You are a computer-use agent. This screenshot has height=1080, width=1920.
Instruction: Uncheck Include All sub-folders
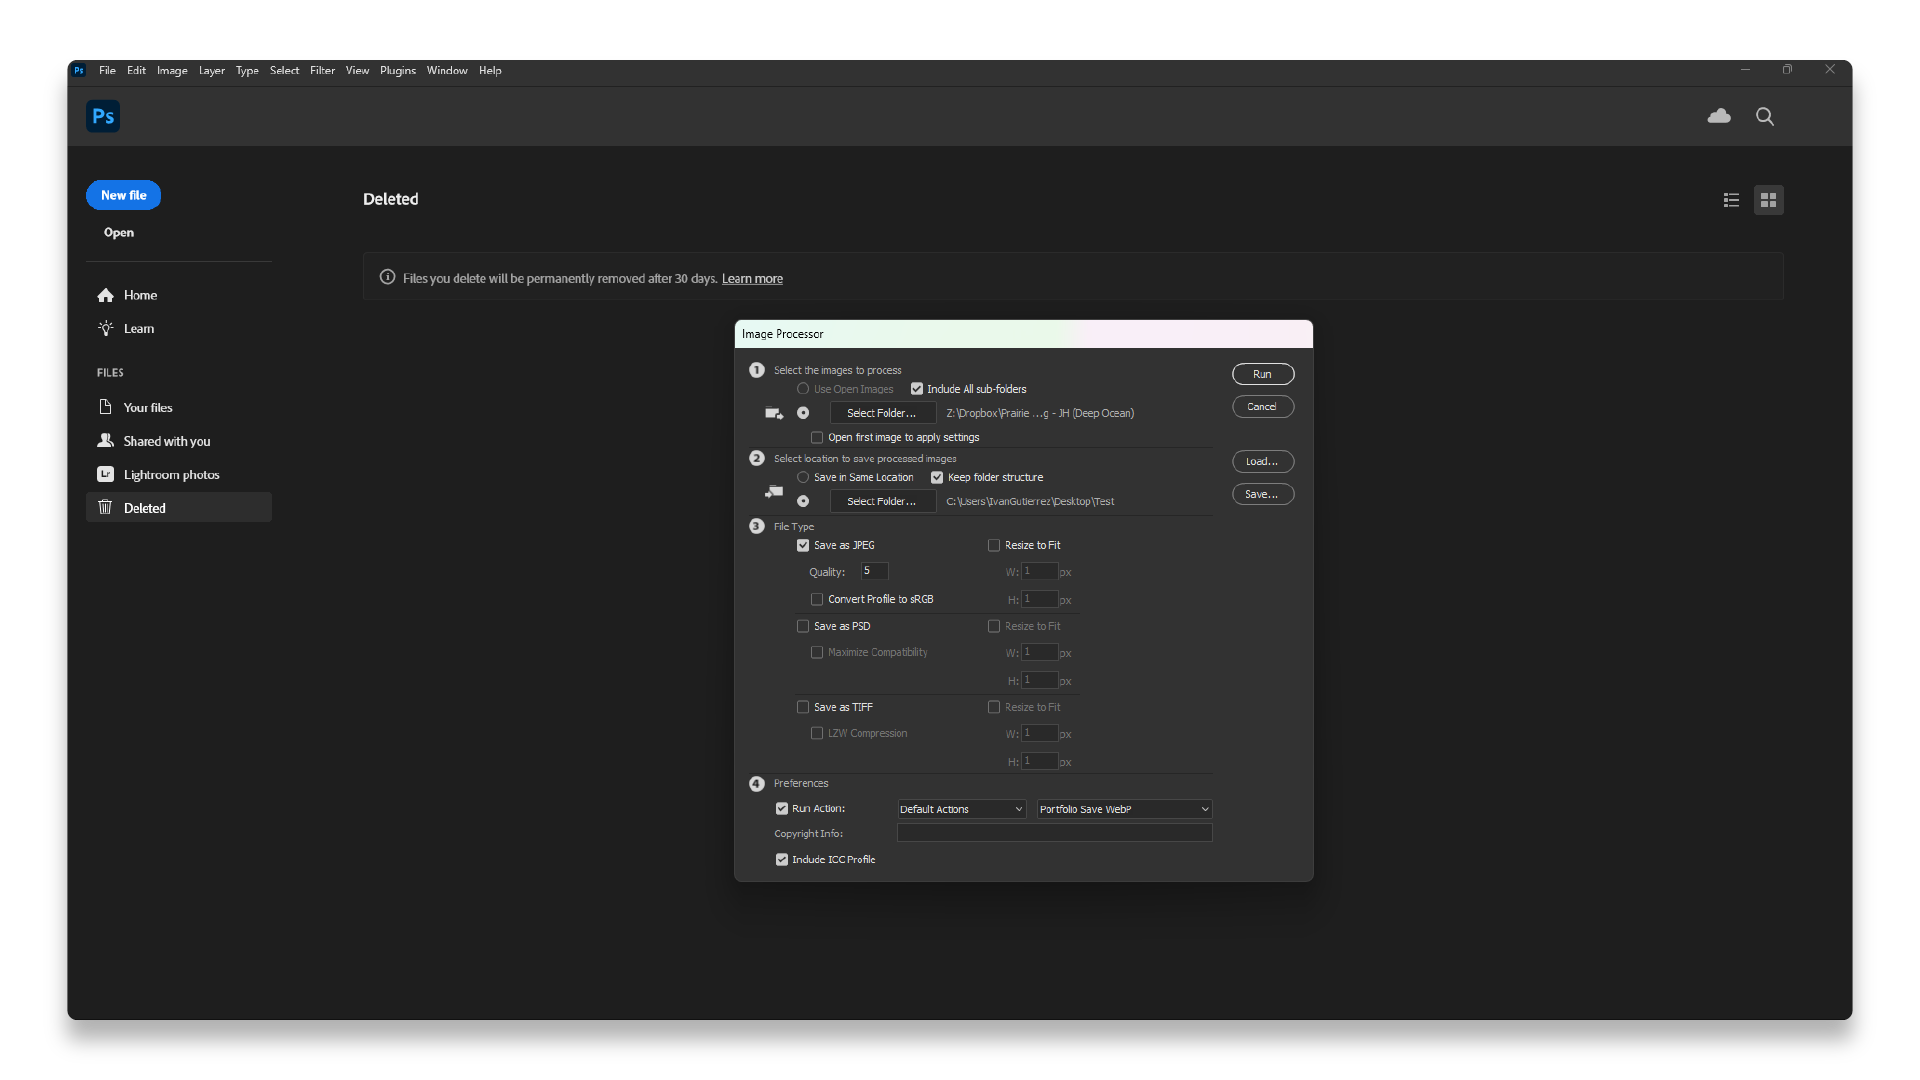coord(917,389)
